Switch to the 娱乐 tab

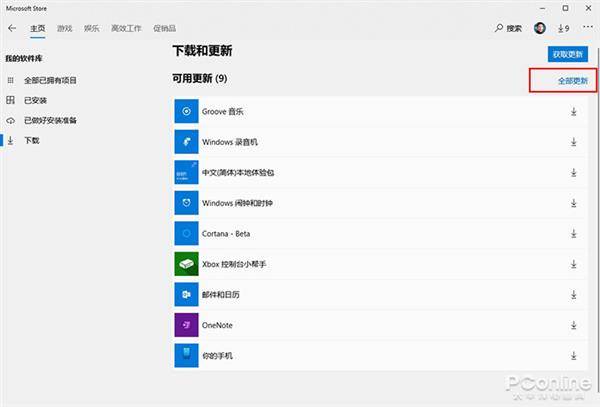[92, 29]
